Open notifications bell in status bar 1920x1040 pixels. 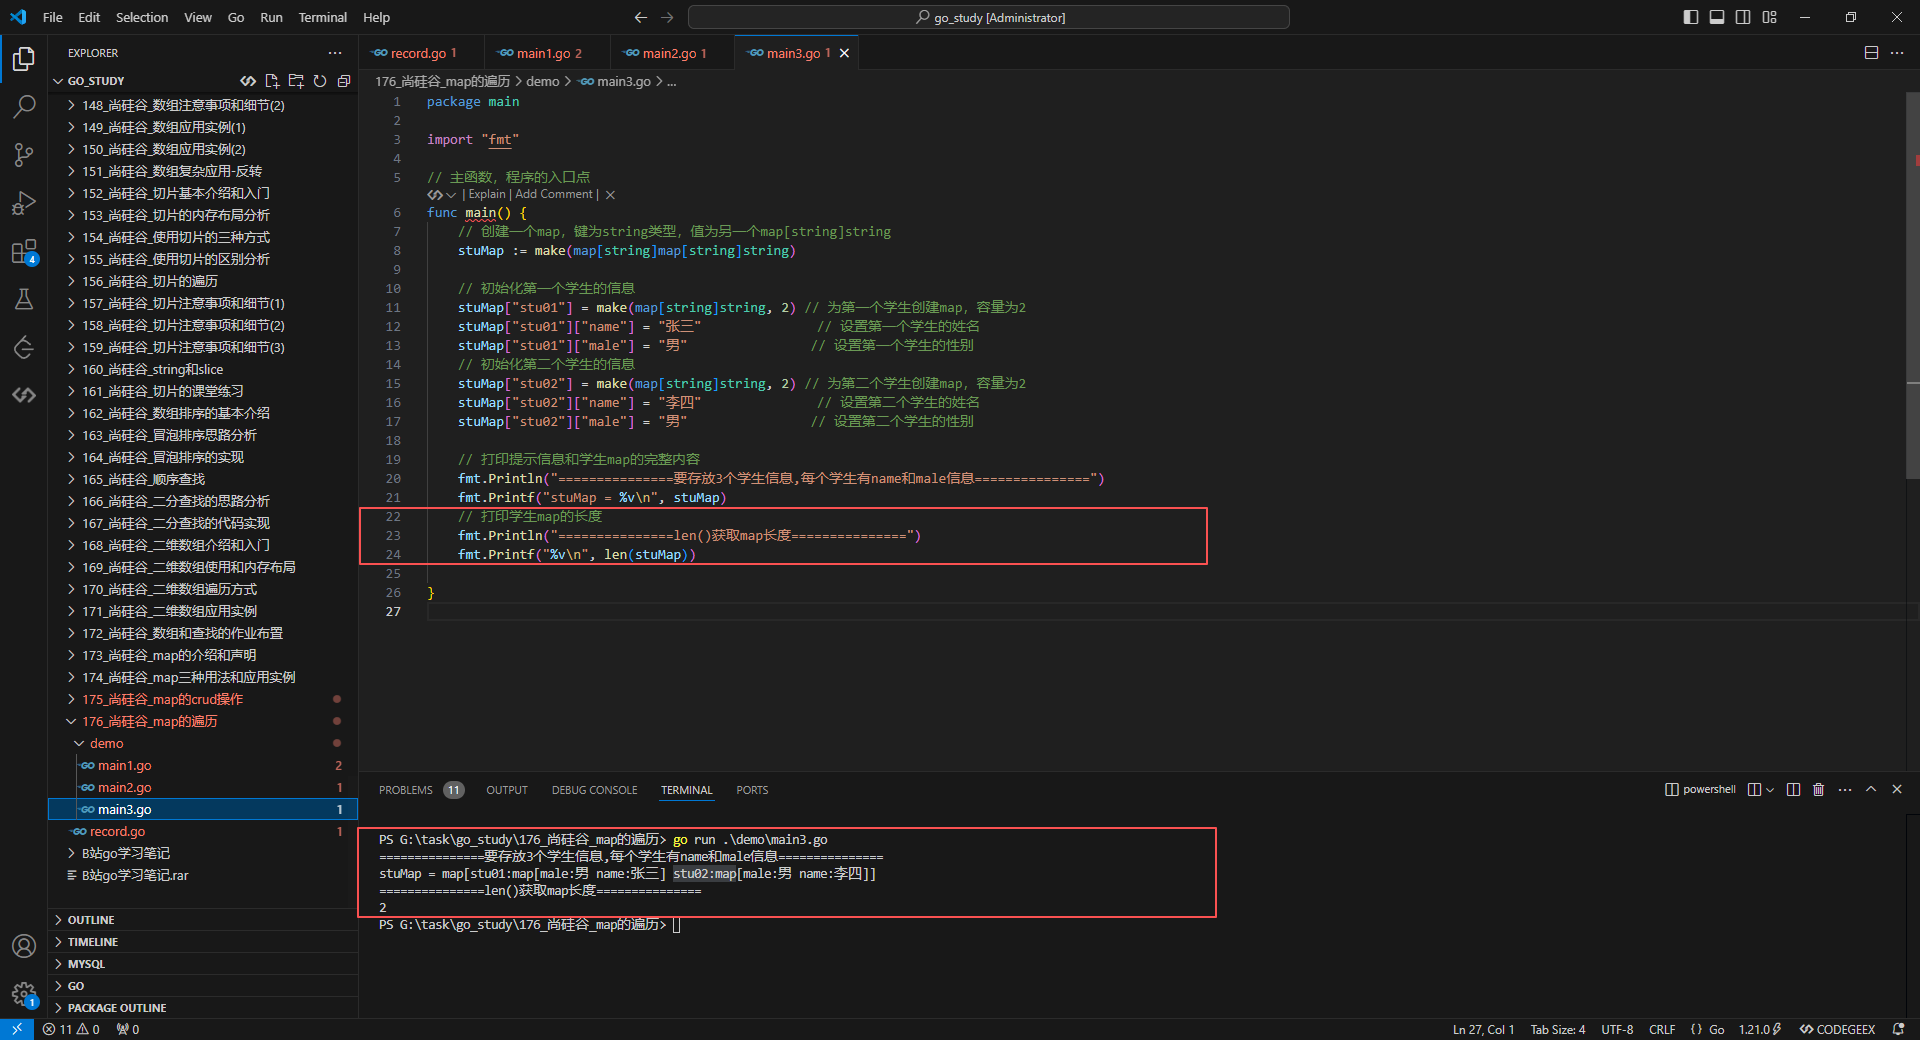(1899, 1029)
